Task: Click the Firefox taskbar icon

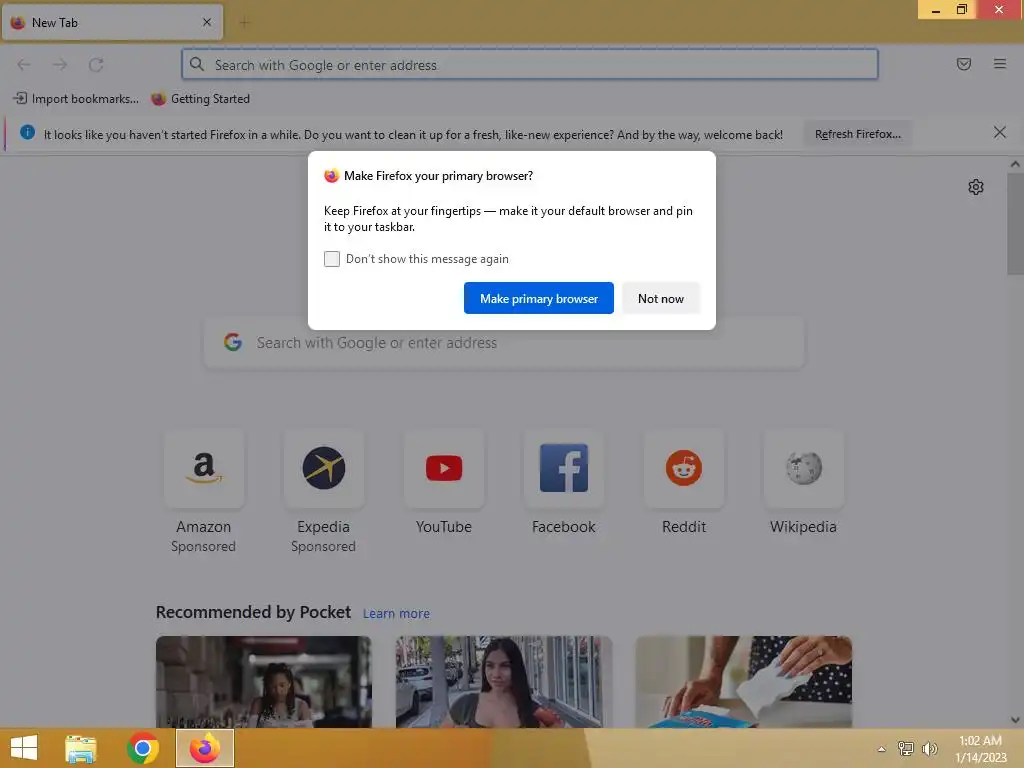Action: pos(204,748)
